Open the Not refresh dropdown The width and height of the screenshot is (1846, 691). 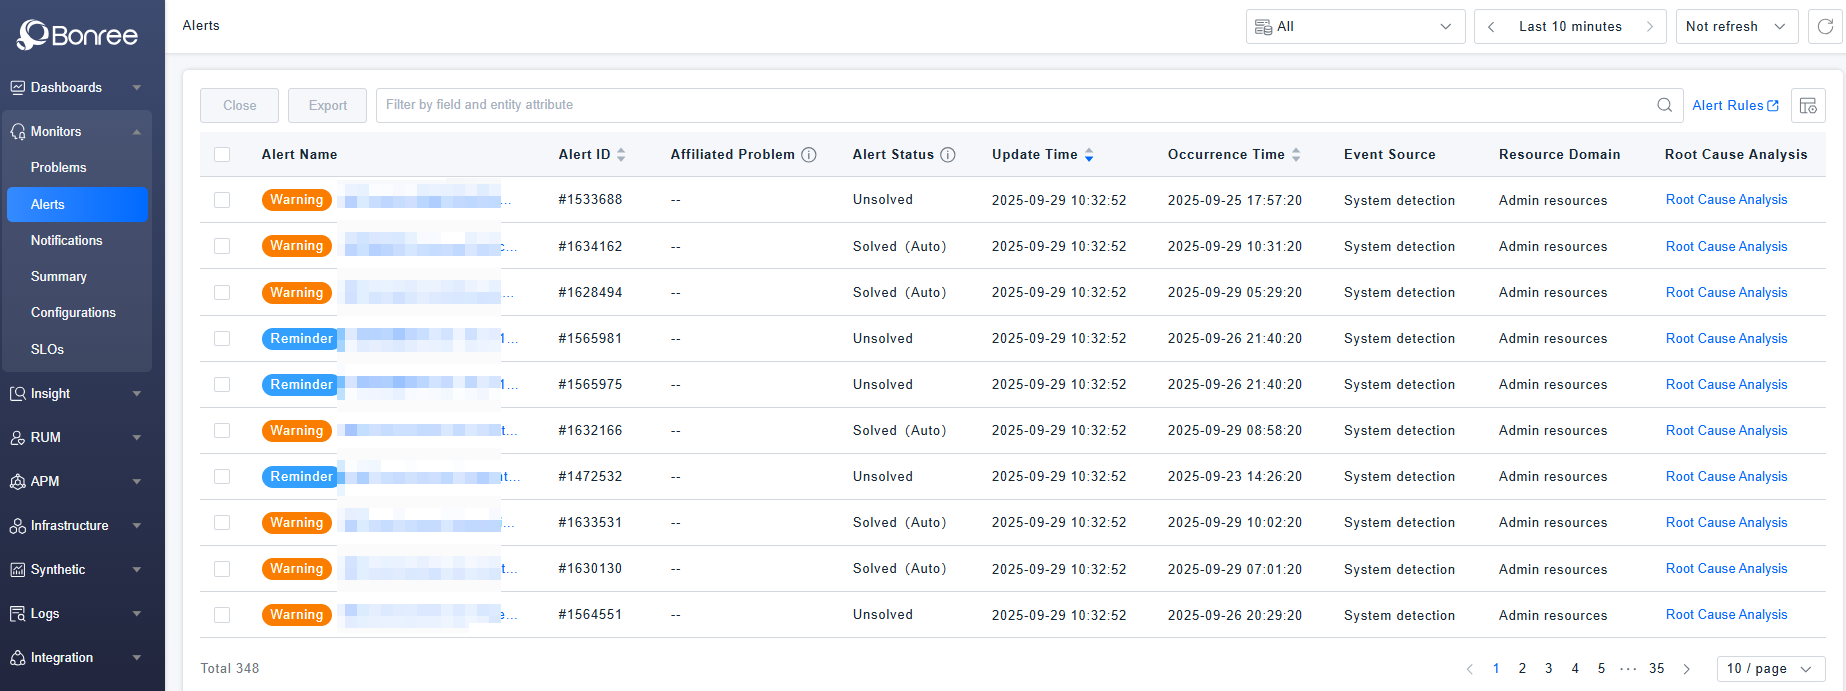[1736, 27]
